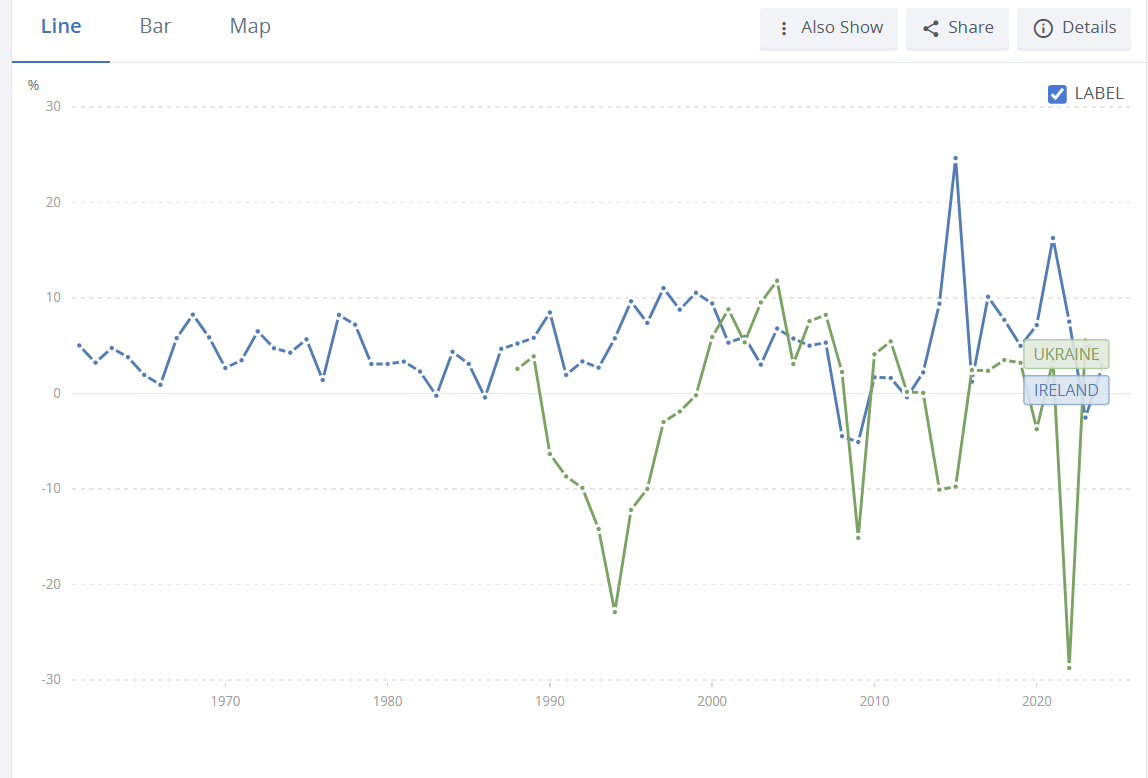This screenshot has height=778, width=1148.
Task: Uncheck the LABEL checkbox
Action: click(1057, 94)
